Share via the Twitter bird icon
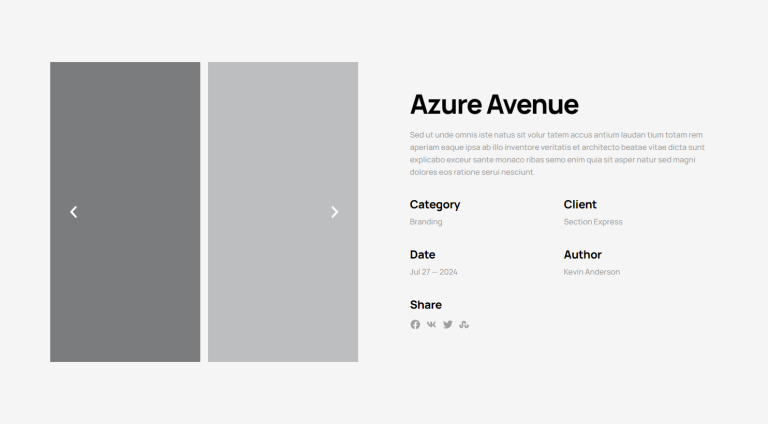Viewport: 768px width, 424px height. 448,324
